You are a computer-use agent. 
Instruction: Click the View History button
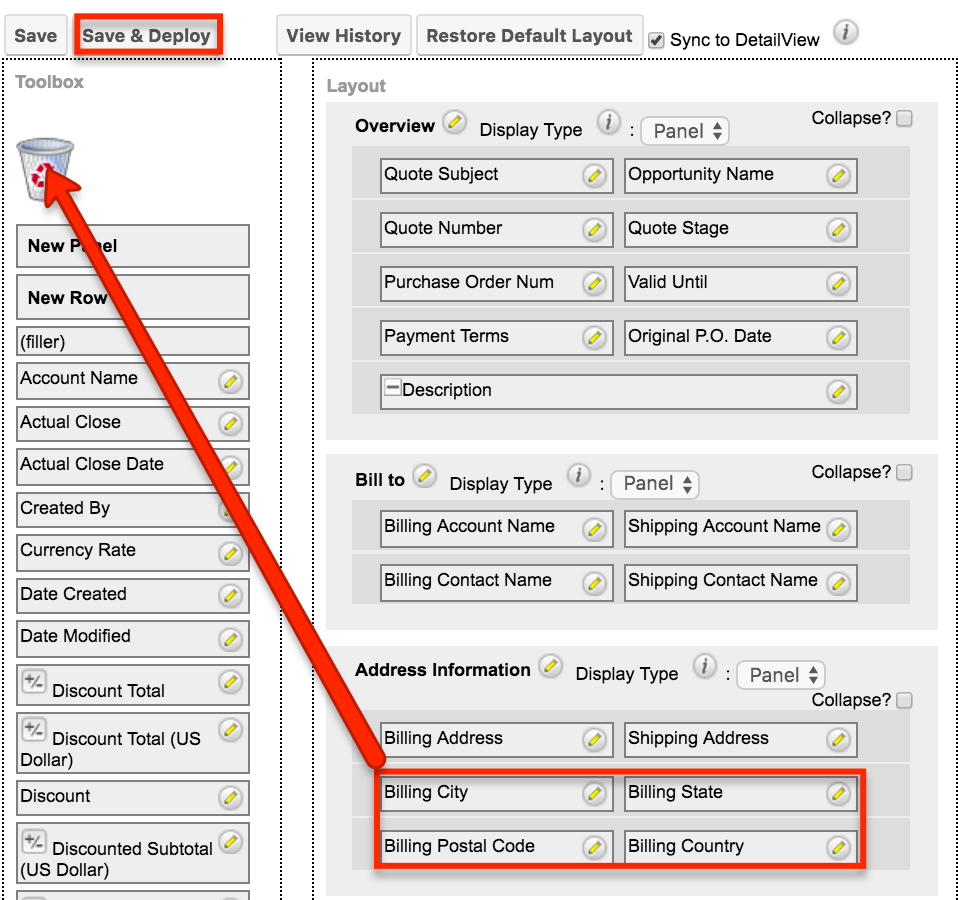point(343,35)
